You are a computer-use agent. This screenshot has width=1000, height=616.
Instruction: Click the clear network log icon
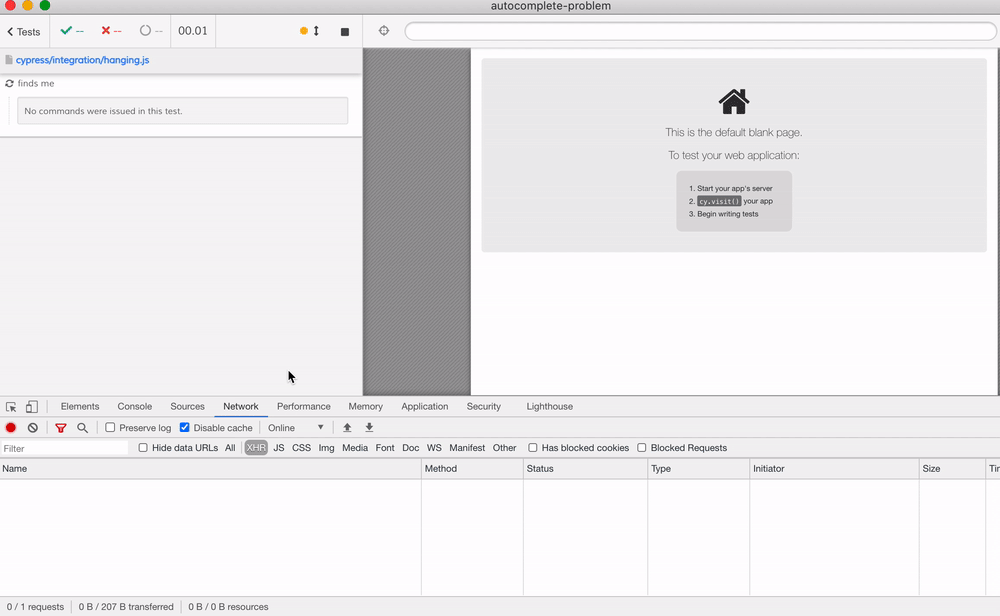click(32, 427)
